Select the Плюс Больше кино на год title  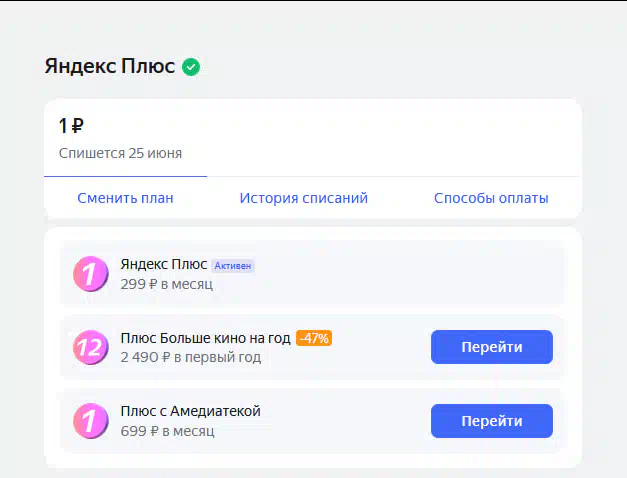(206, 338)
